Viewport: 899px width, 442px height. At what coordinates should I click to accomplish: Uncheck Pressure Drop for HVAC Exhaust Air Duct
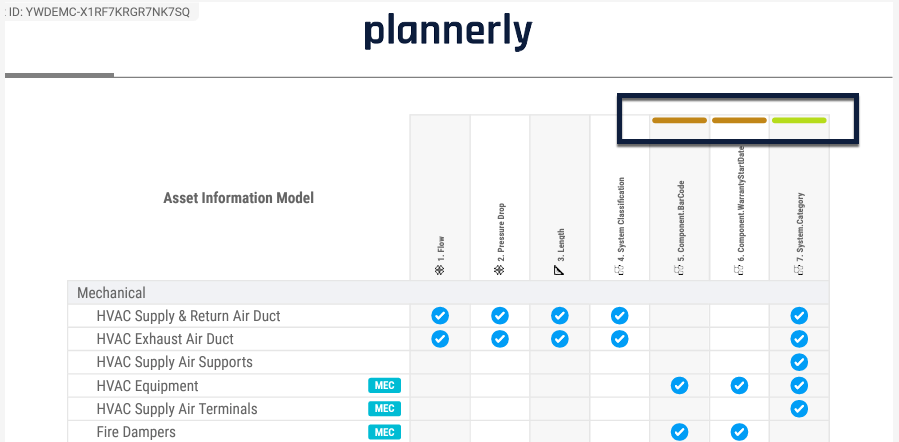coord(500,339)
